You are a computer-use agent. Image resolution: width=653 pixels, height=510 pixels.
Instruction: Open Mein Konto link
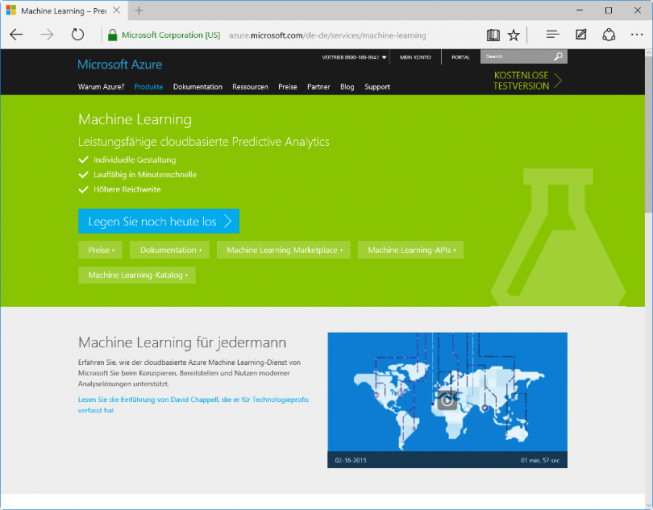click(x=415, y=57)
